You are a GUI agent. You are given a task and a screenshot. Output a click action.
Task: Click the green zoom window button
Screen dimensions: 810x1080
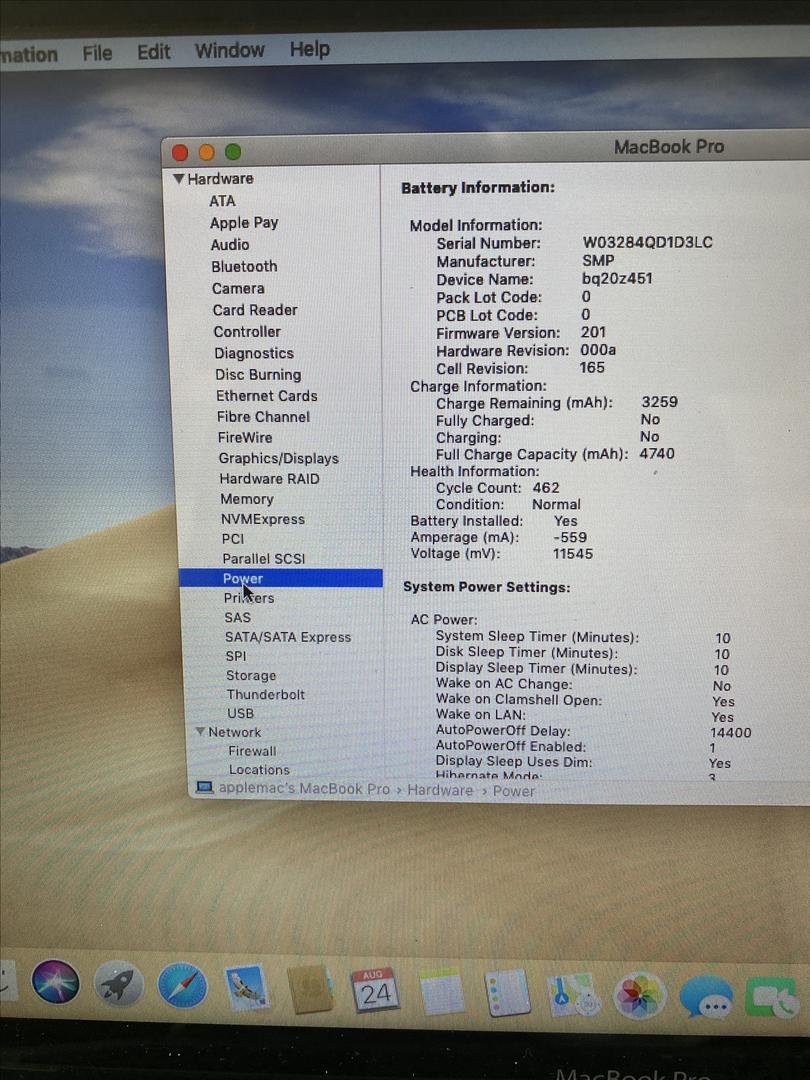[233, 152]
